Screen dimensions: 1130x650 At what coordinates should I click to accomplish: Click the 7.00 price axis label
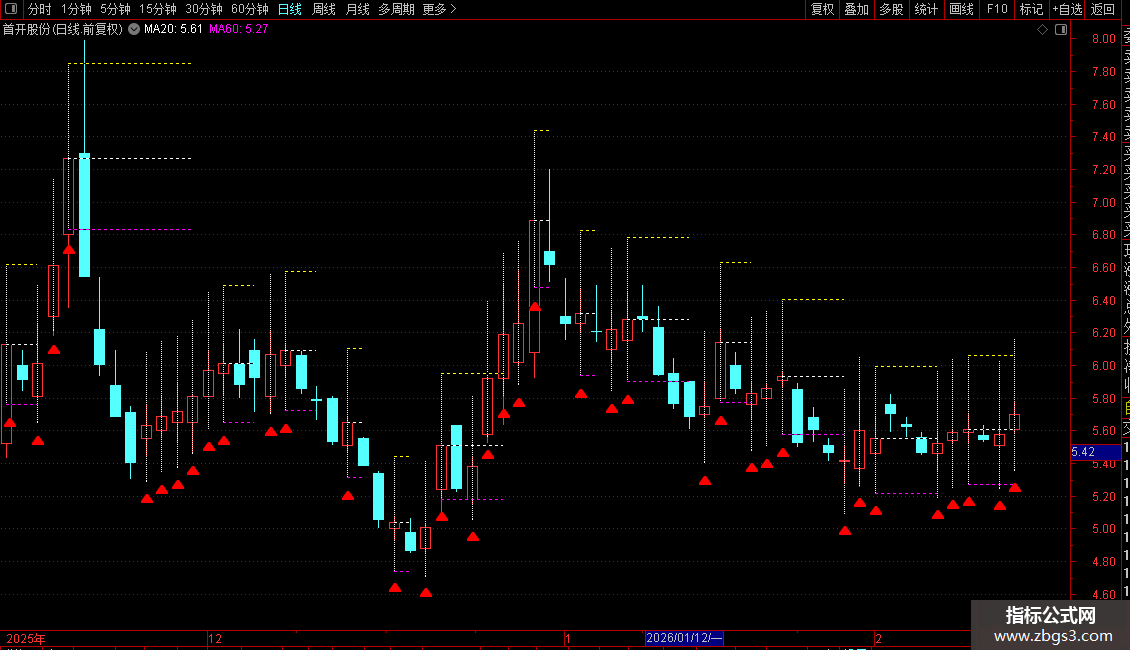point(1103,202)
